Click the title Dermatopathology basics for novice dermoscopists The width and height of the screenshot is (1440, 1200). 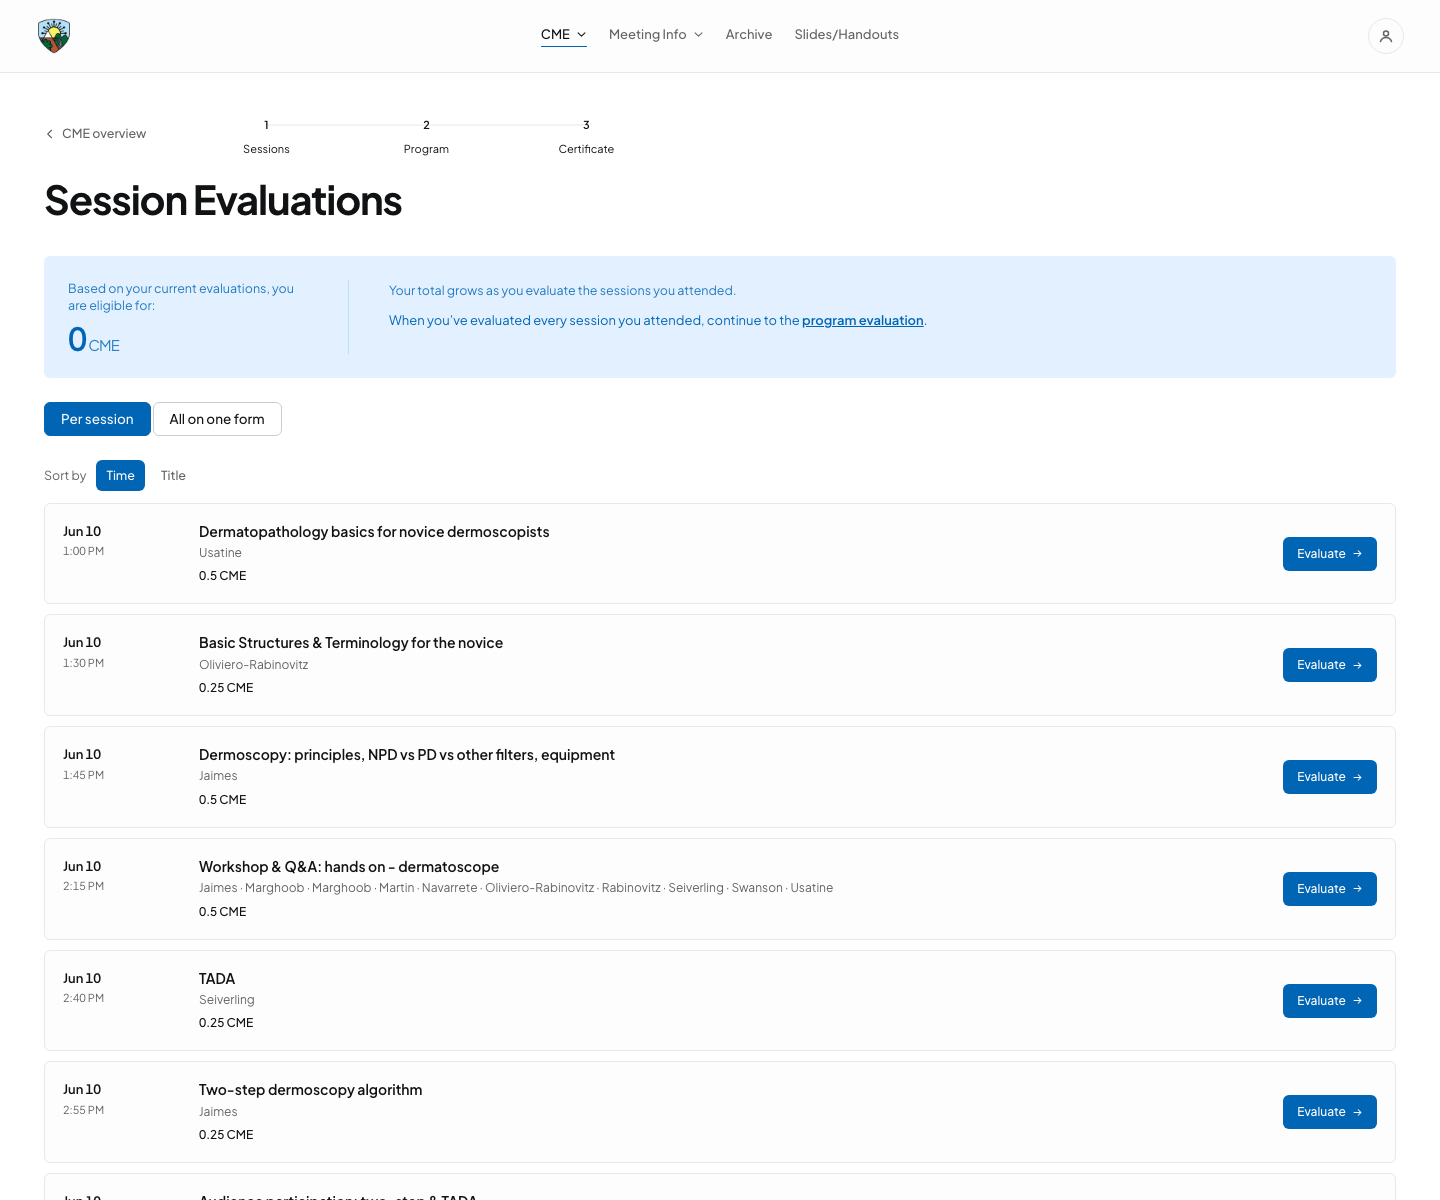click(x=374, y=532)
